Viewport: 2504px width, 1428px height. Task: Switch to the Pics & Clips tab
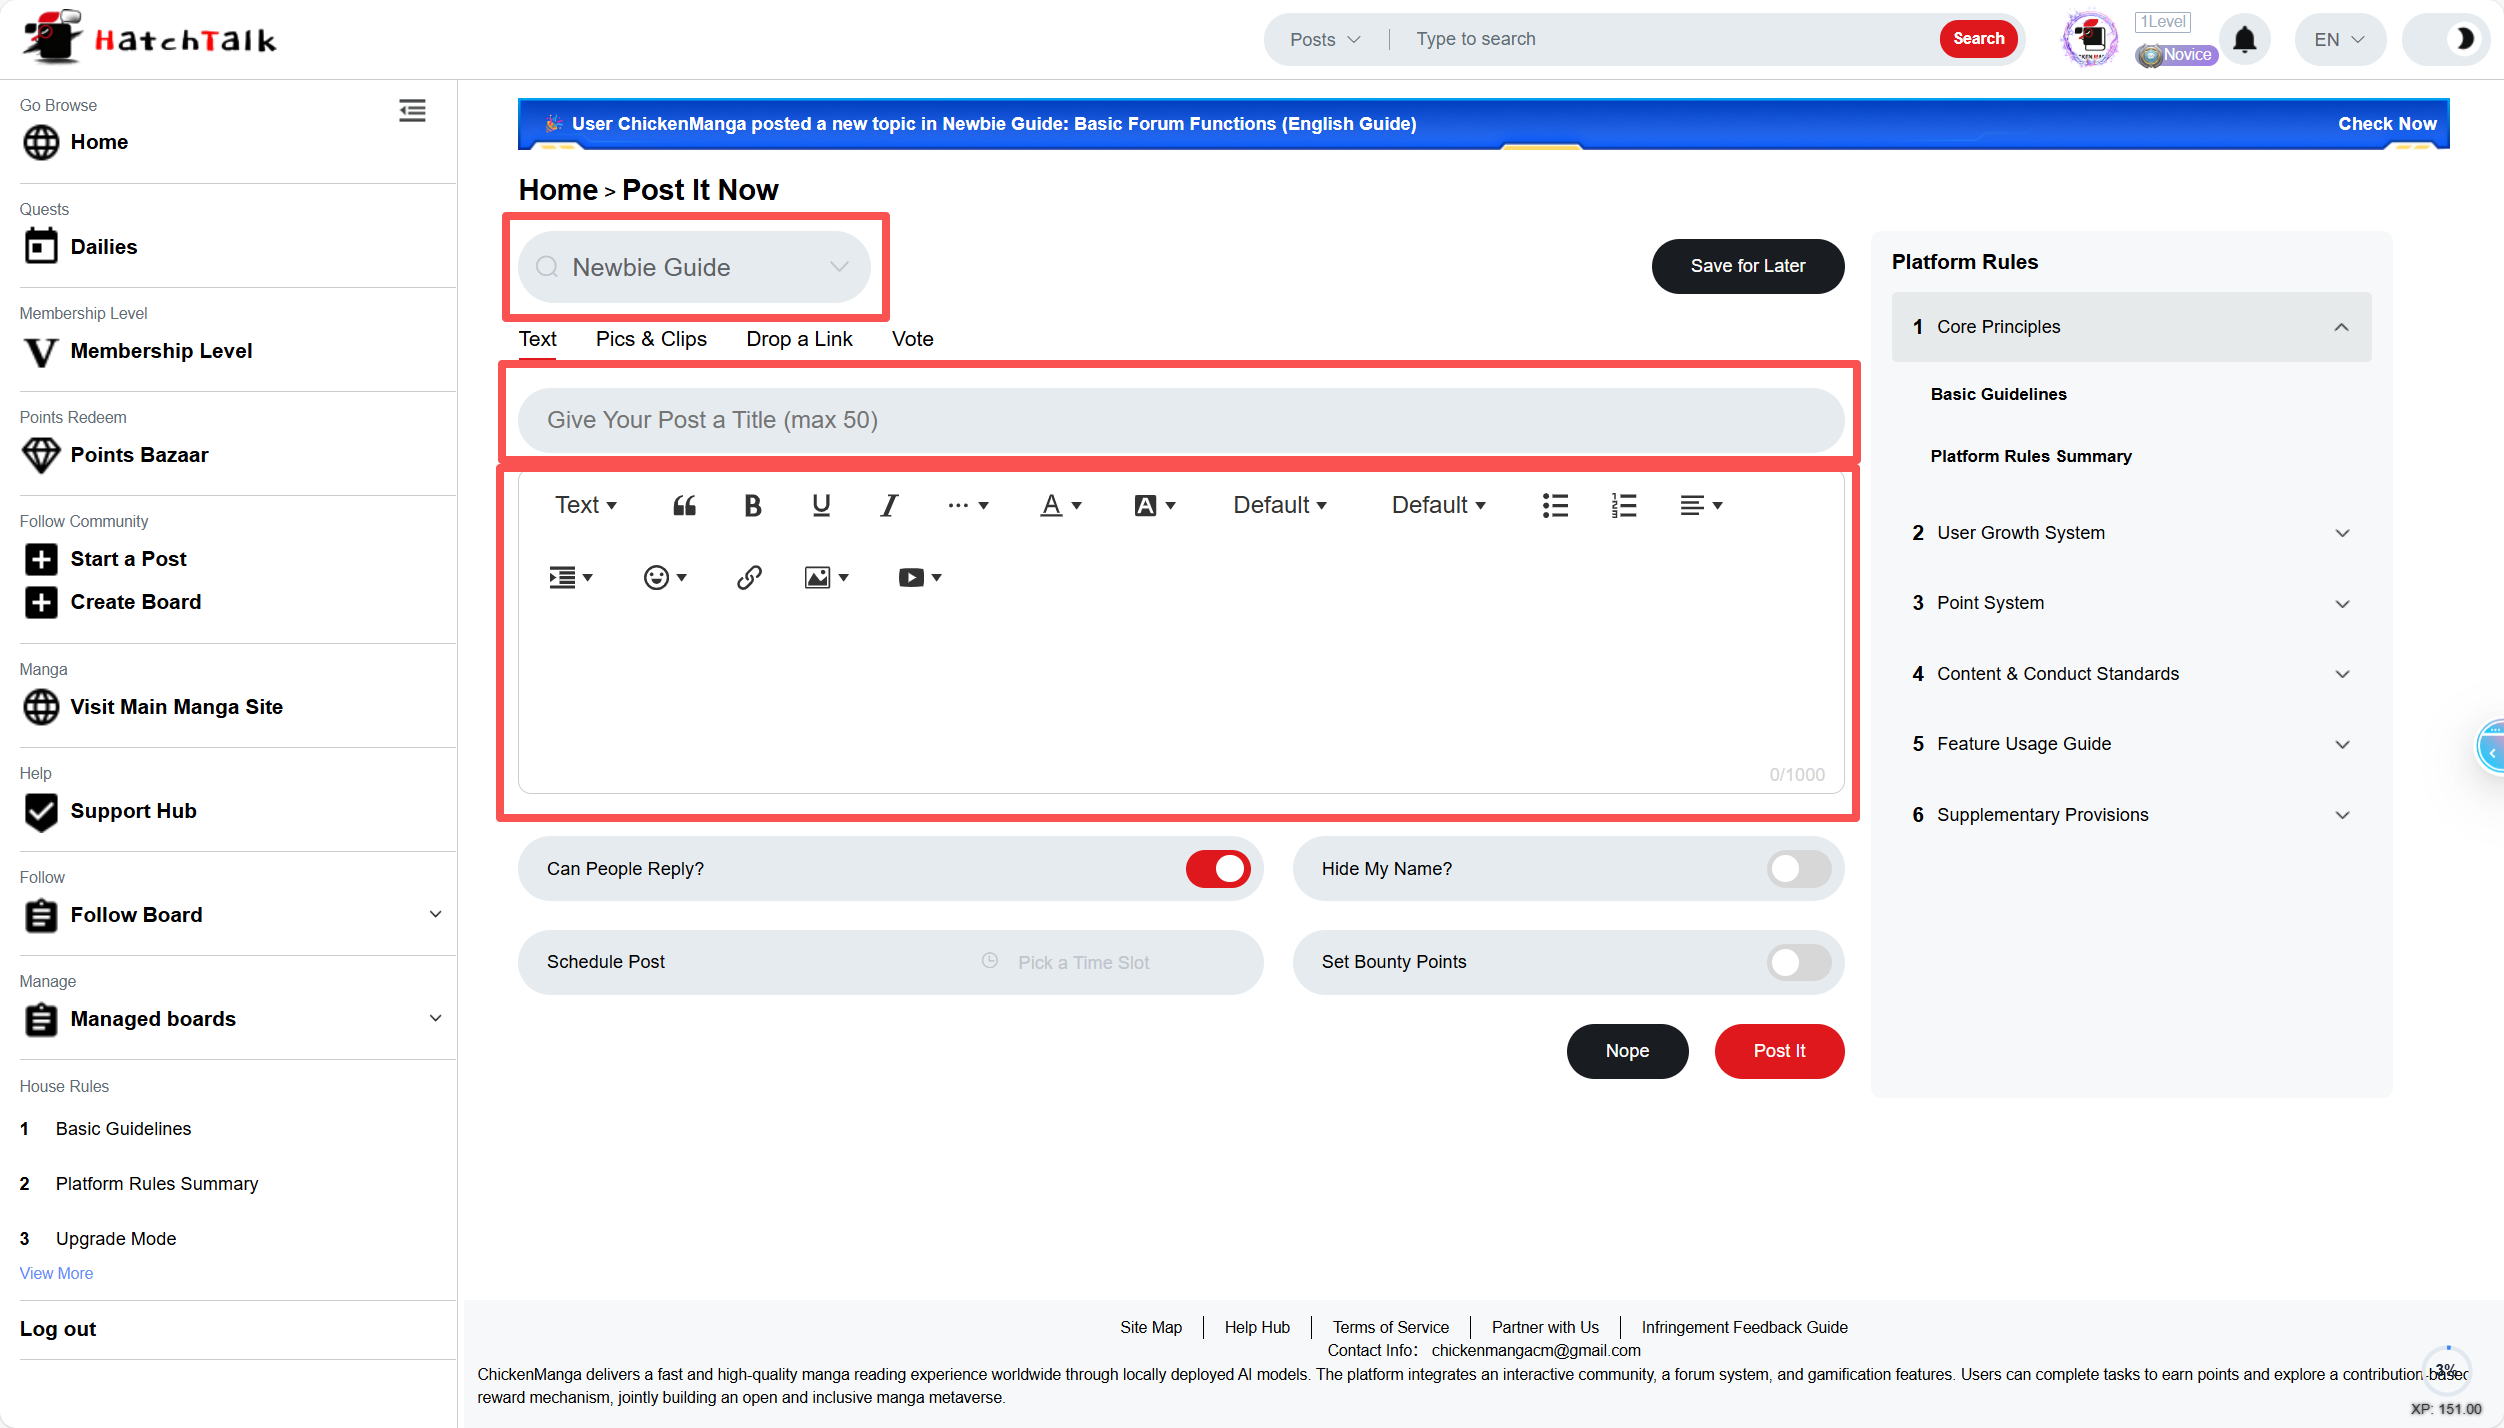[x=651, y=339]
